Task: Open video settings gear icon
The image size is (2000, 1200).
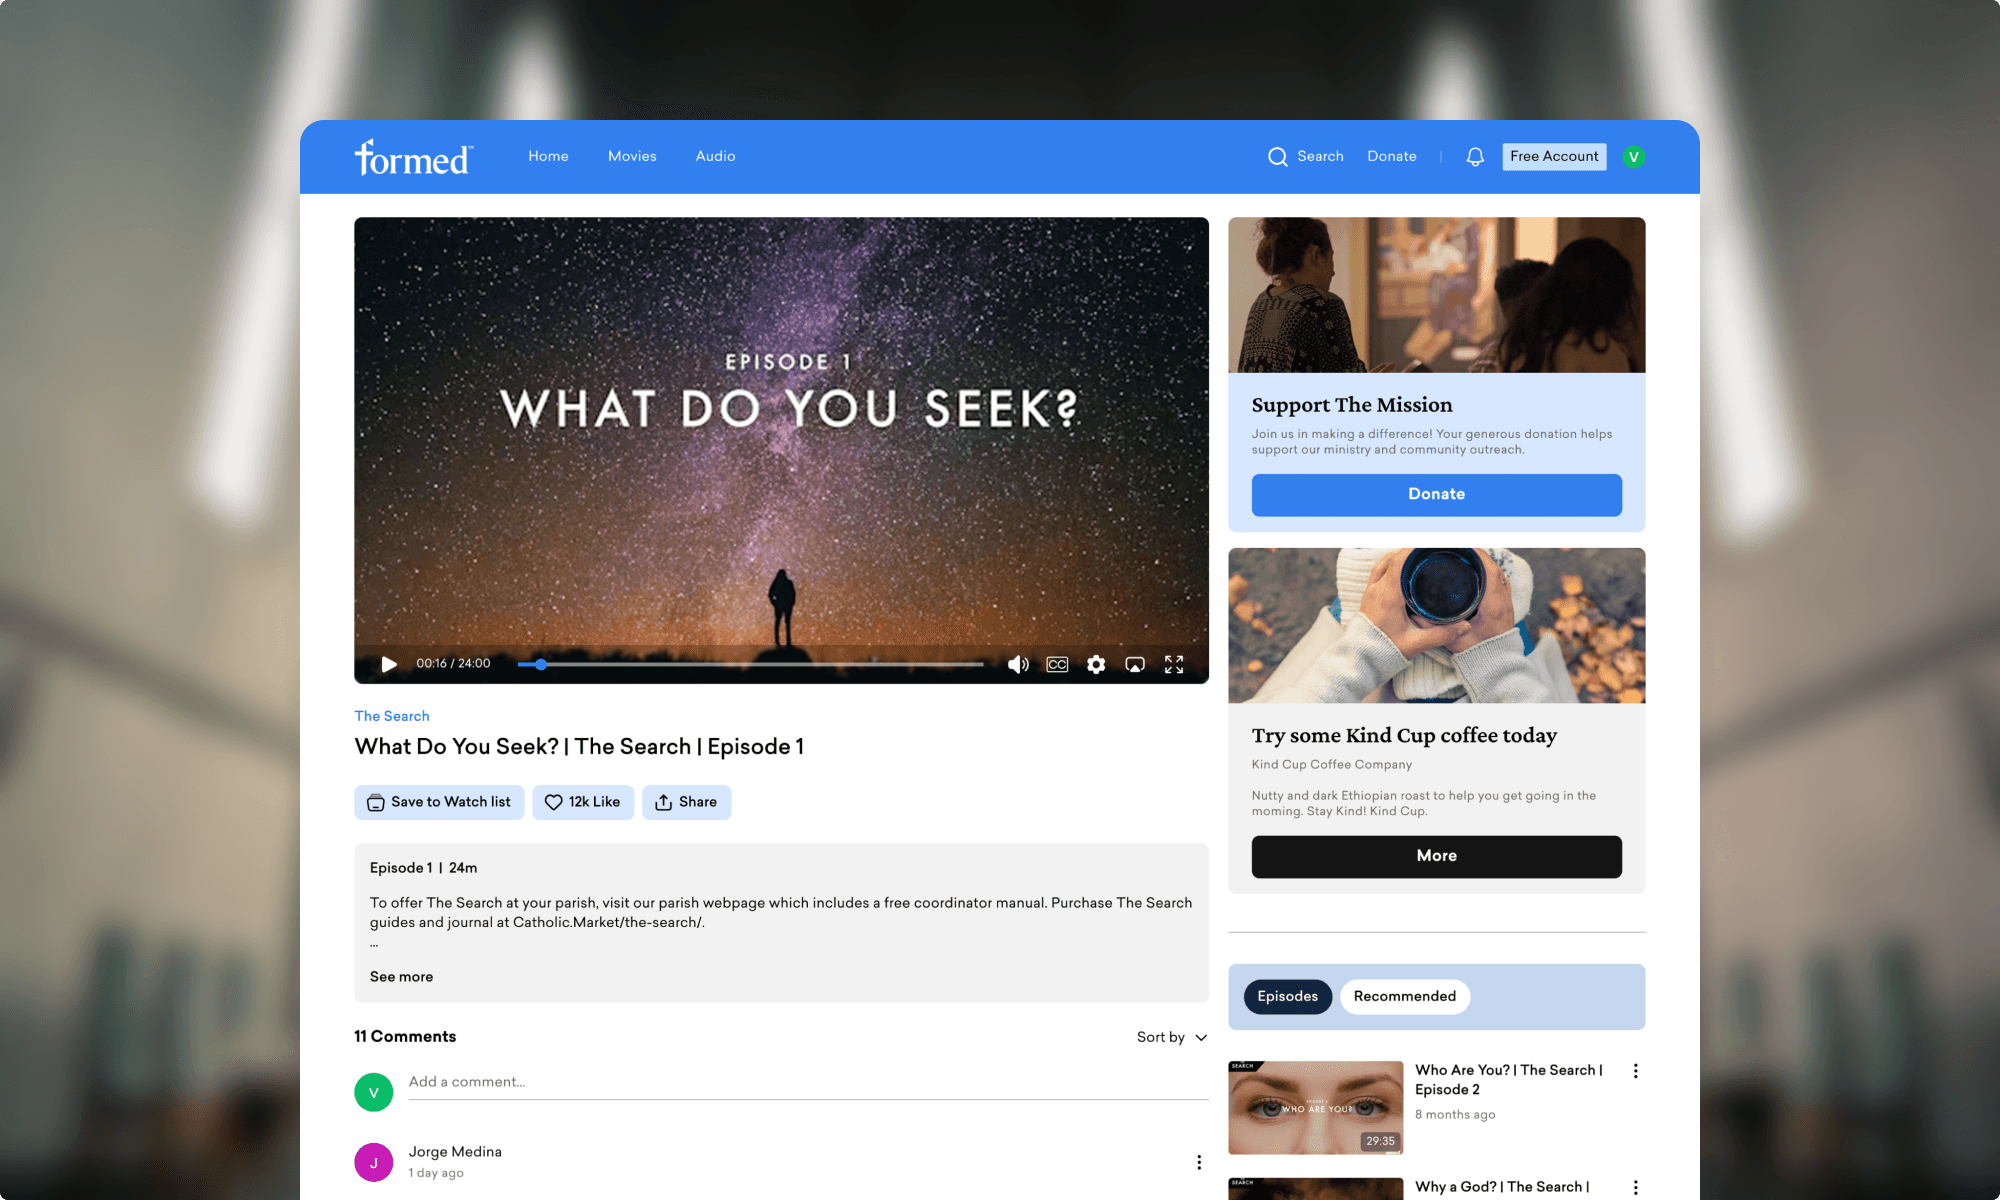Action: click(x=1096, y=664)
